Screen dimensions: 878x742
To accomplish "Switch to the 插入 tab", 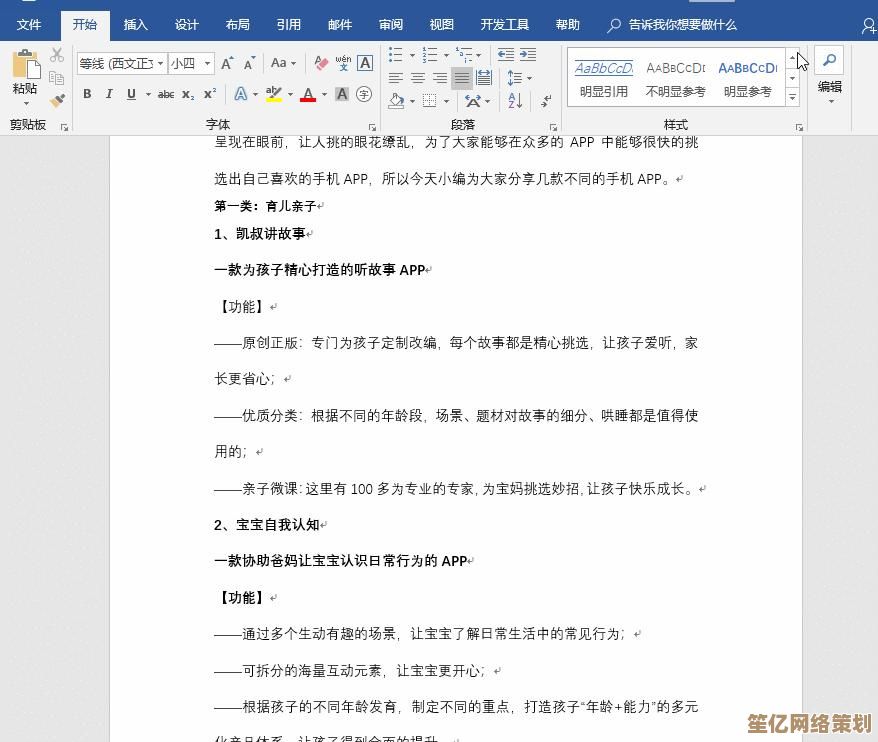I will click(136, 25).
